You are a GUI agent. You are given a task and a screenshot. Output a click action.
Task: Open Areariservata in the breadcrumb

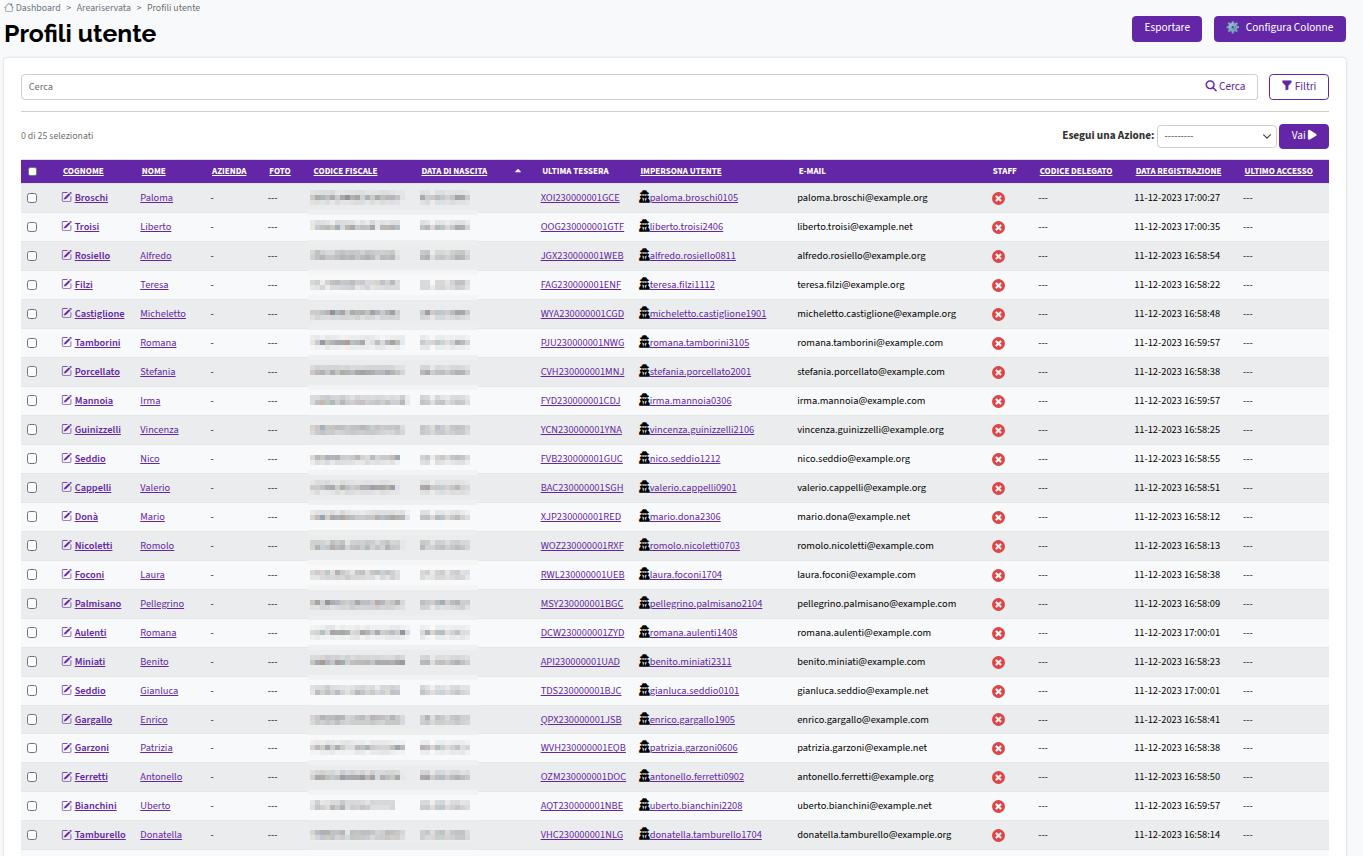(104, 8)
